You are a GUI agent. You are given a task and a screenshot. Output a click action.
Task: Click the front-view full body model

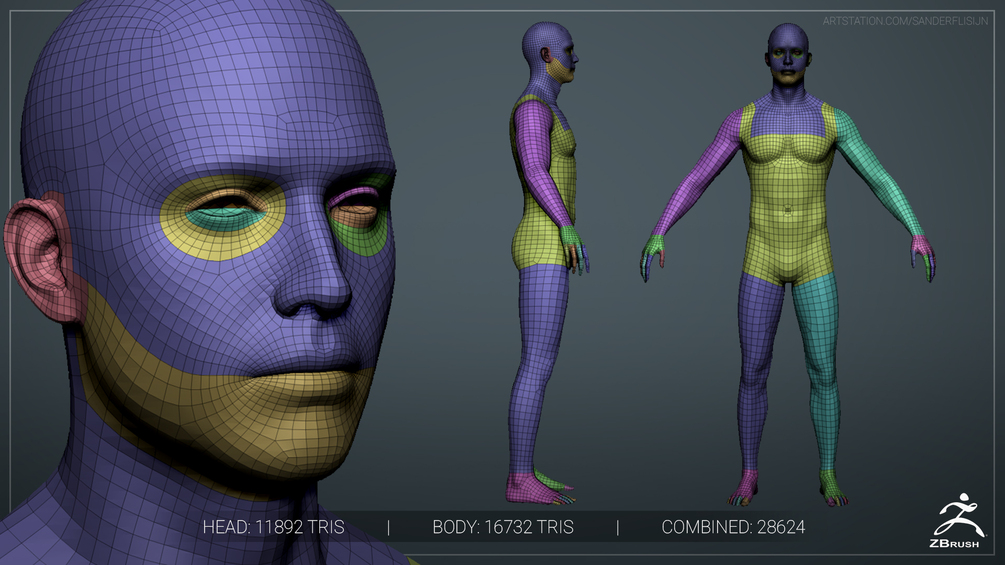pyautogui.click(x=788, y=264)
